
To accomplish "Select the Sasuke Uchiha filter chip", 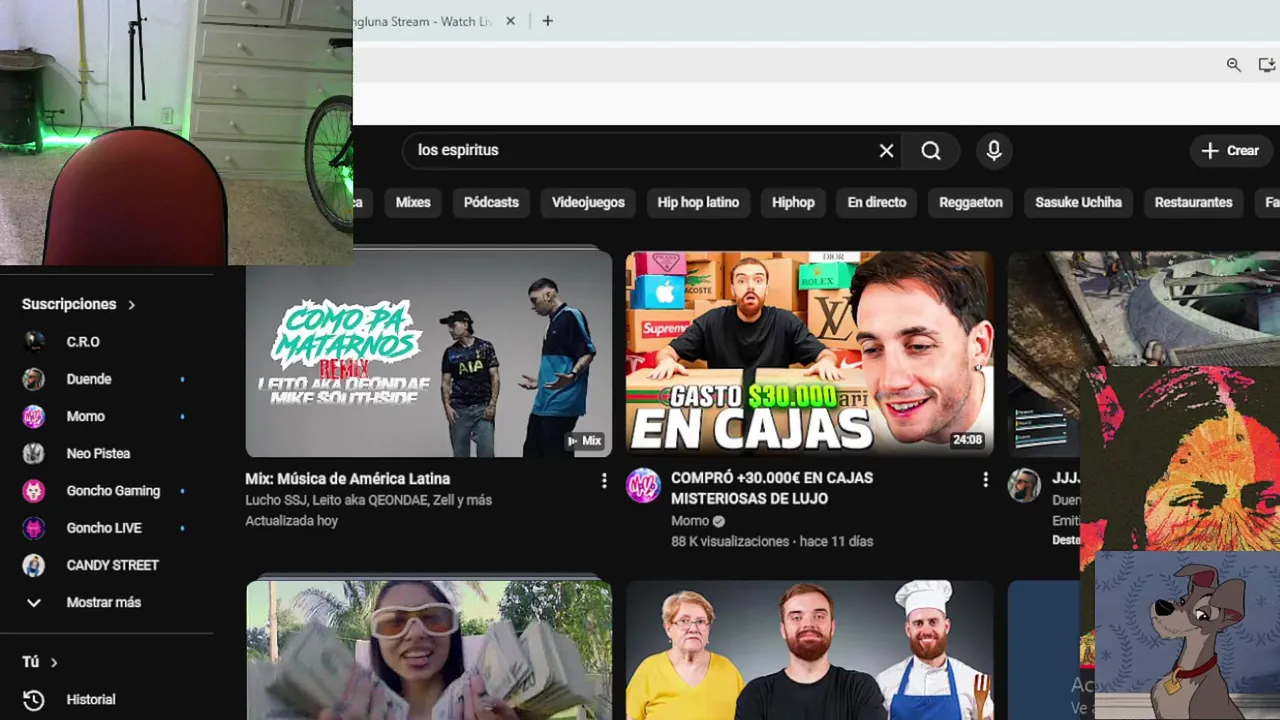I will coord(1078,202).
